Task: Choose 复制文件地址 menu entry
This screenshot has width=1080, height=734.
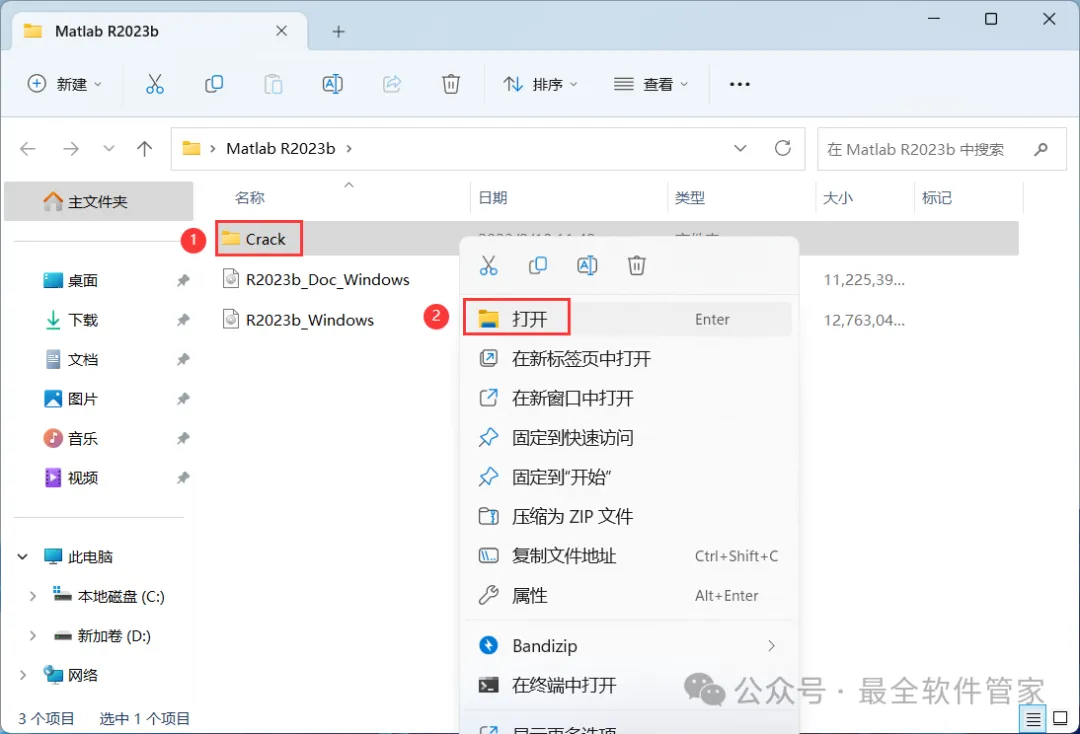Action: coord(627,556)
